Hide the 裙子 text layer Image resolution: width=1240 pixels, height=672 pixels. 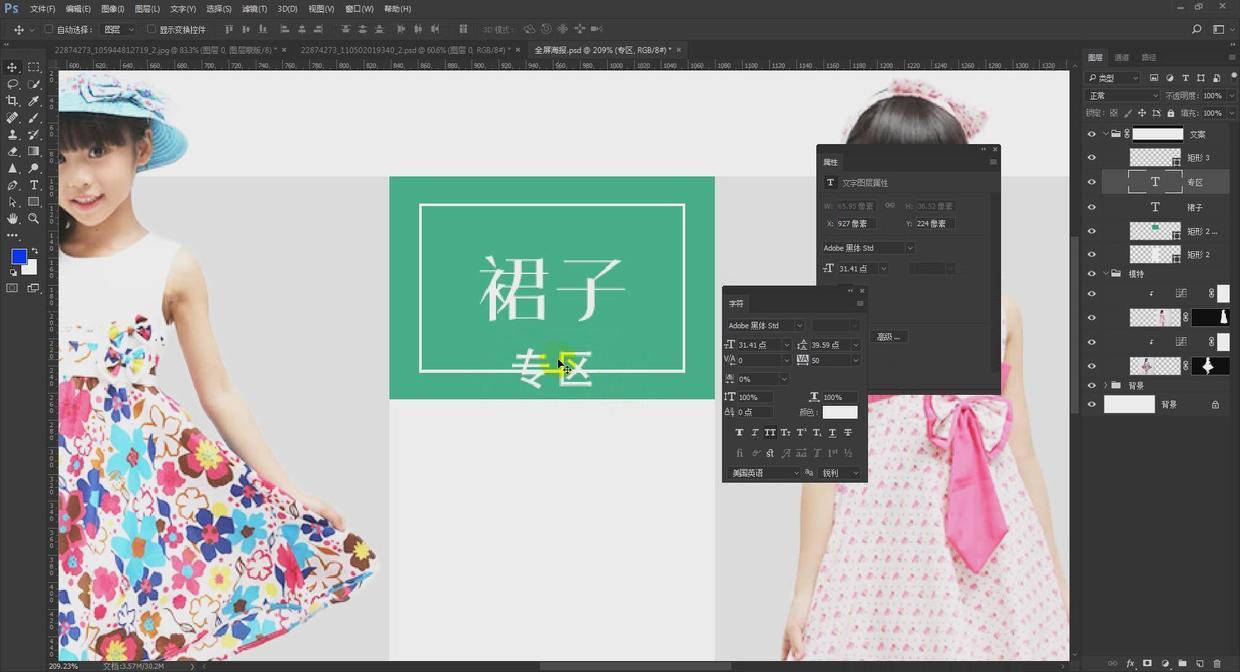coord(1091,207)
